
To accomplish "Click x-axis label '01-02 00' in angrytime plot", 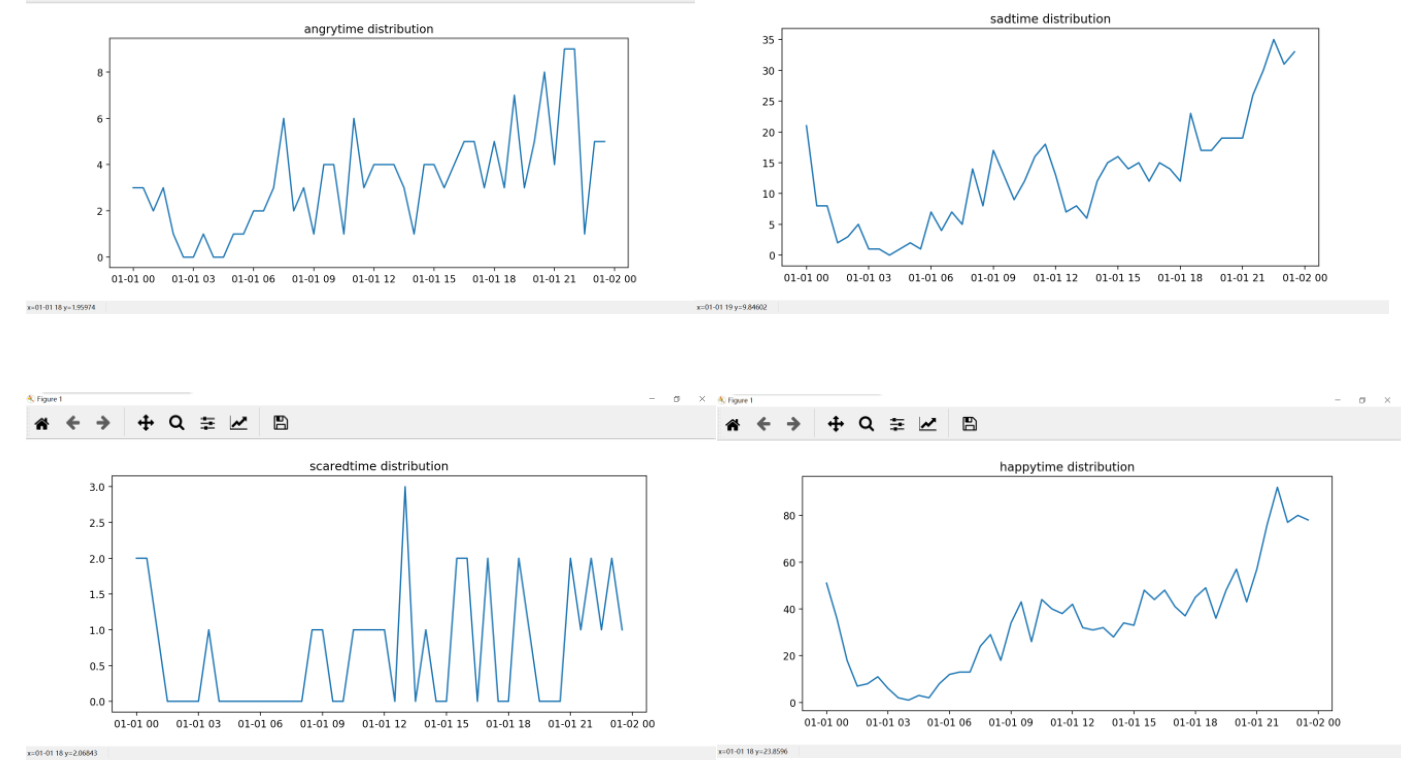I will coord(614,279).
